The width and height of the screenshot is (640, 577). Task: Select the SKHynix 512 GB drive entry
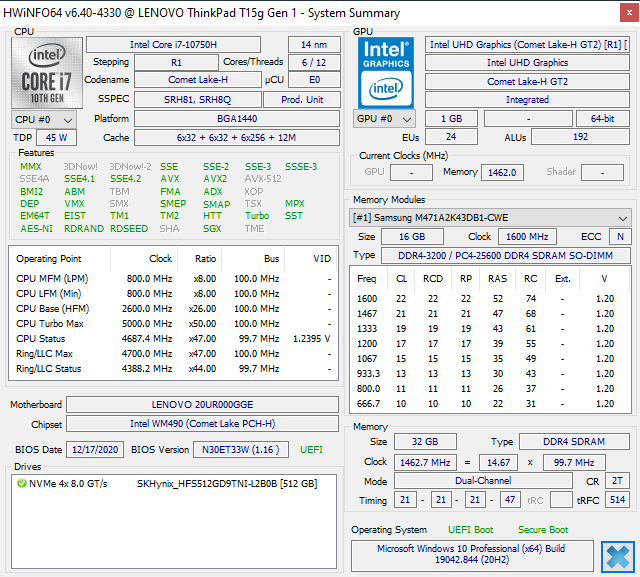[x=227, y=483]
